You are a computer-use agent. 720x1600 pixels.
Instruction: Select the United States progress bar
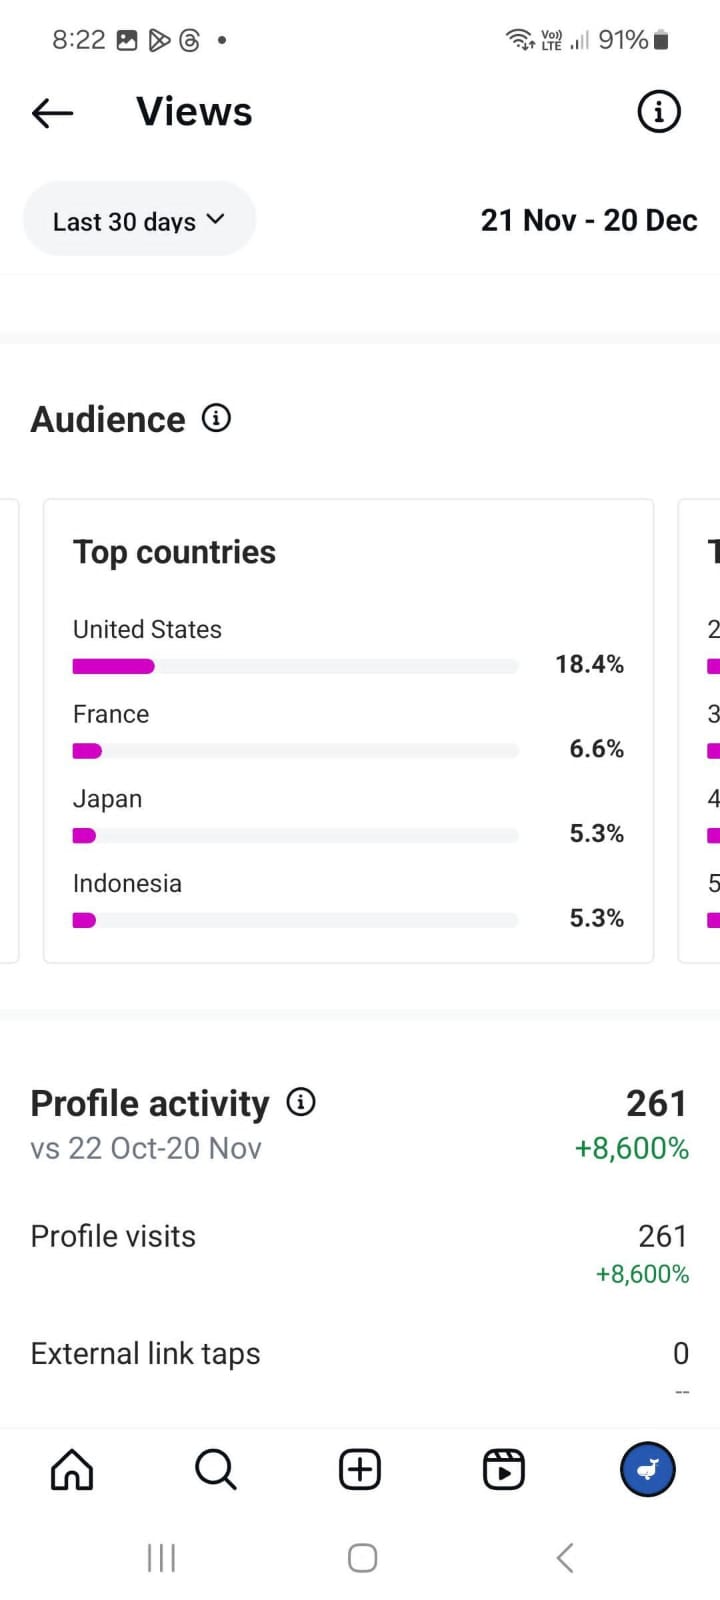pyautogui.click(x=295, y=666)
